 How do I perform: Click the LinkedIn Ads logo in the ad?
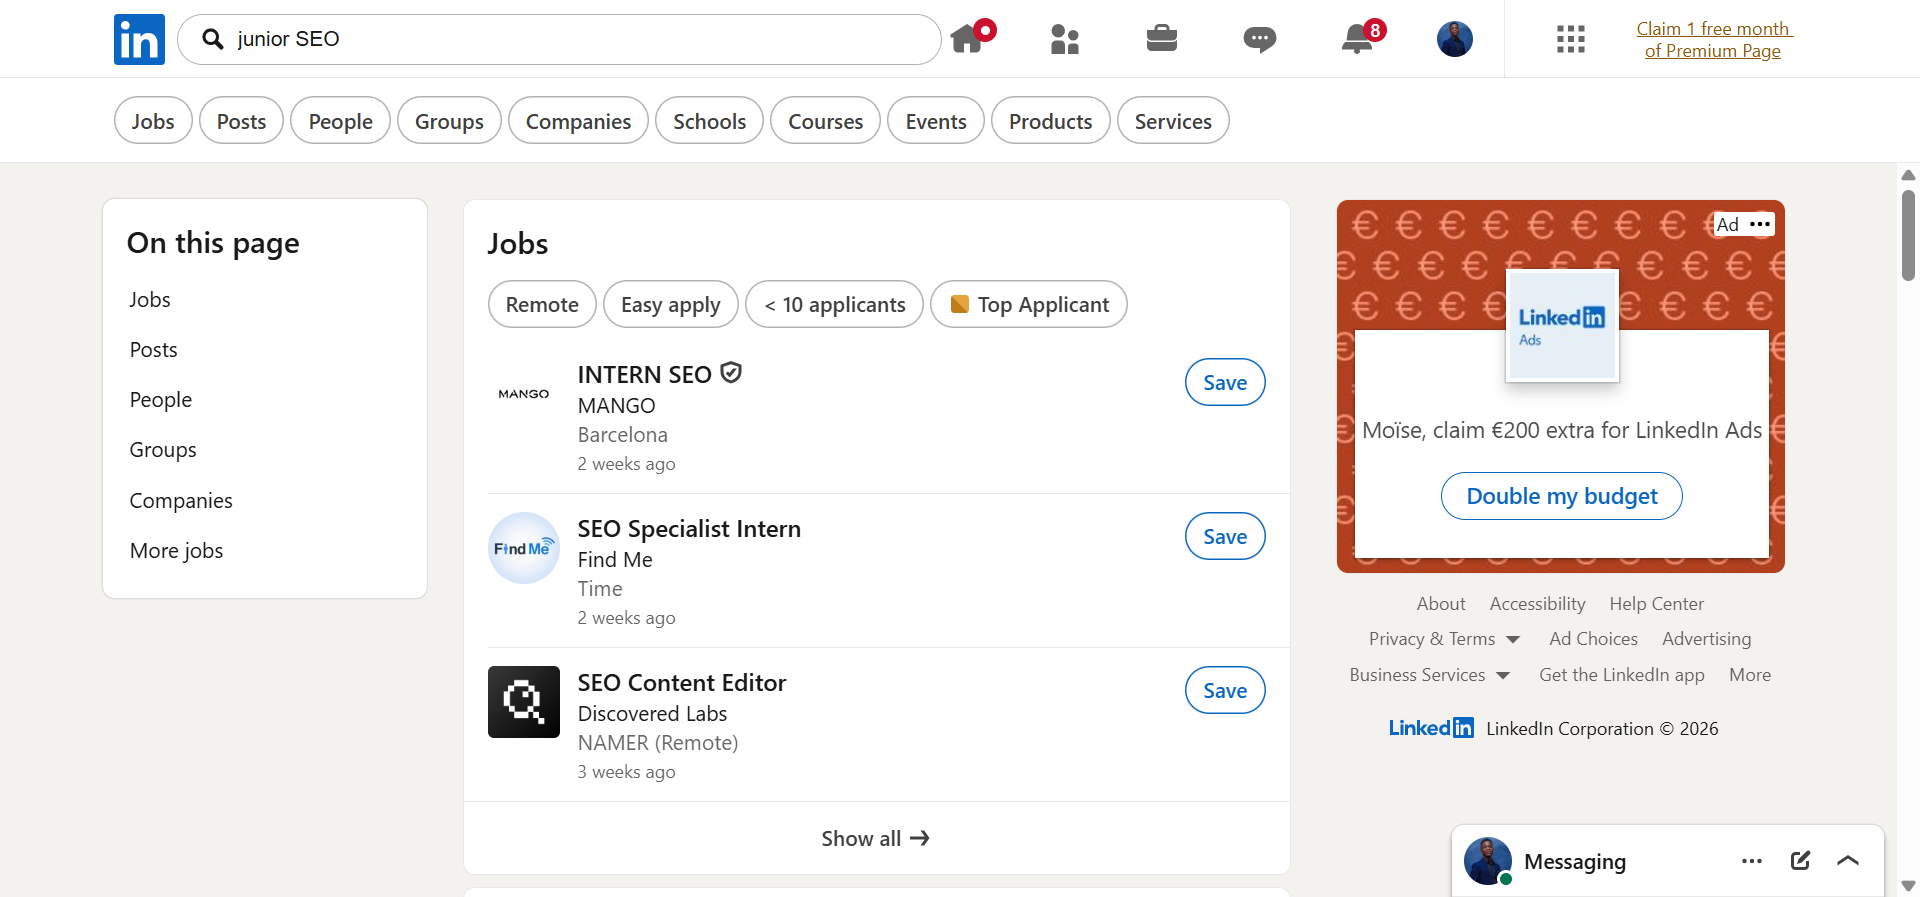pos(1562,326)
